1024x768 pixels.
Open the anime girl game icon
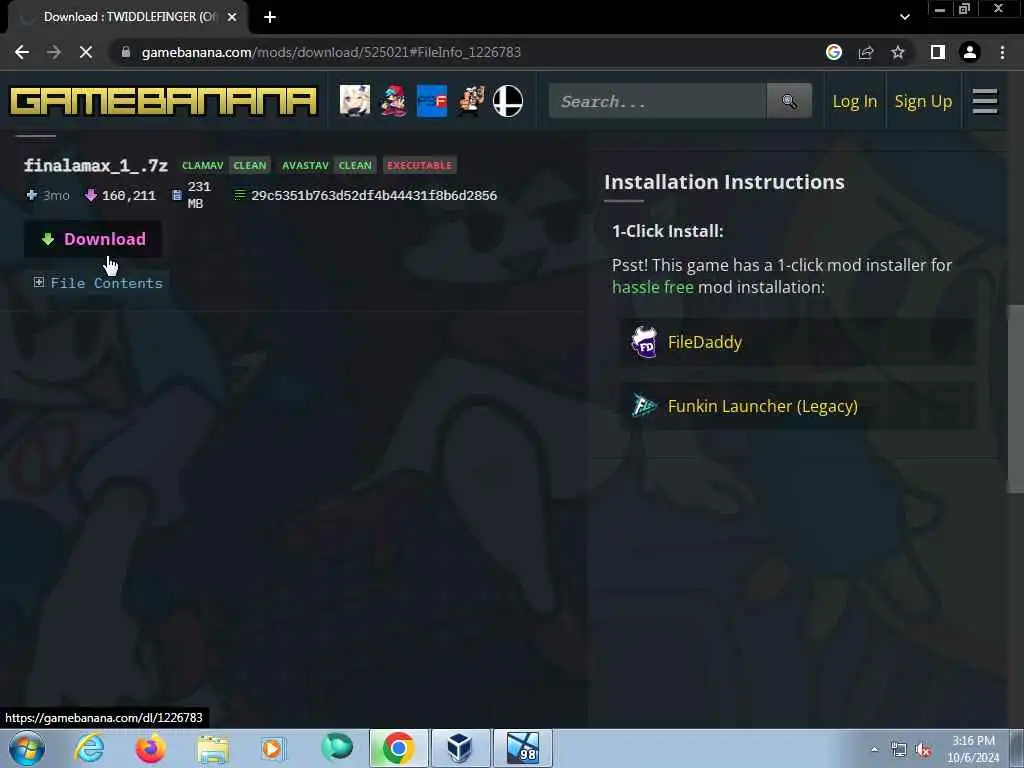pos(355,101)
